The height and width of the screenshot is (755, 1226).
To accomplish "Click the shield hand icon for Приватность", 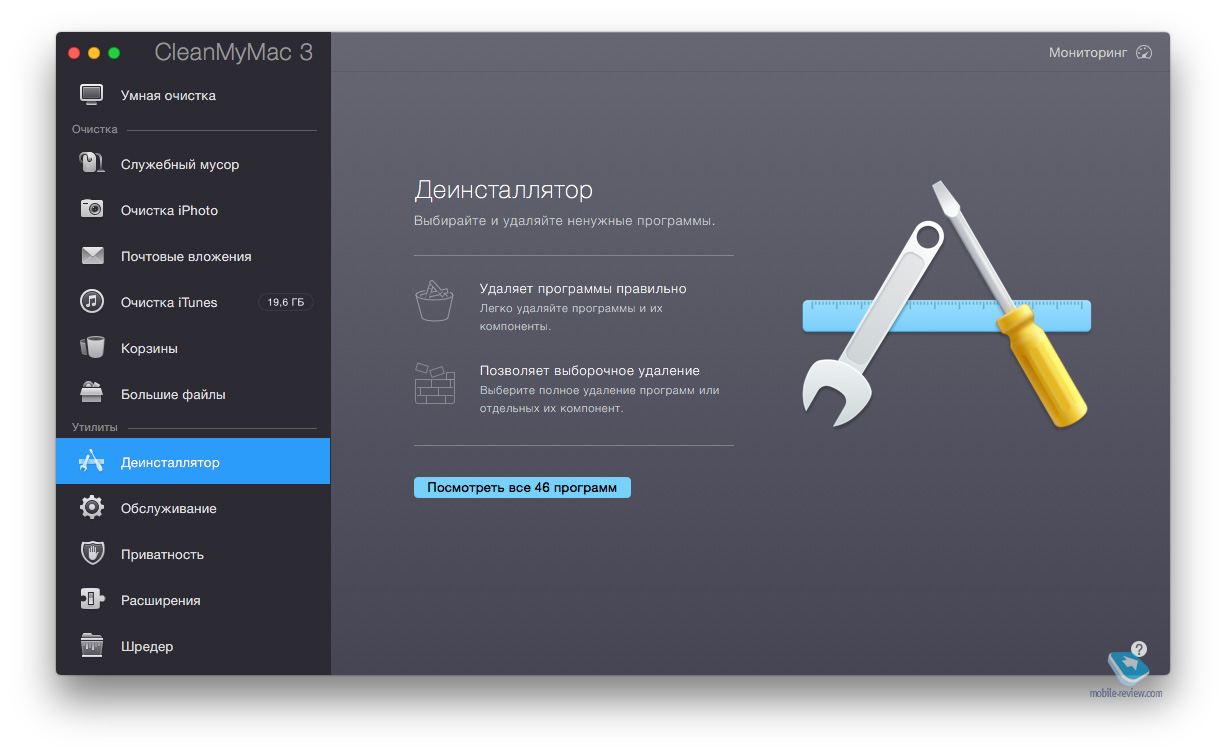I will (92, 554).
